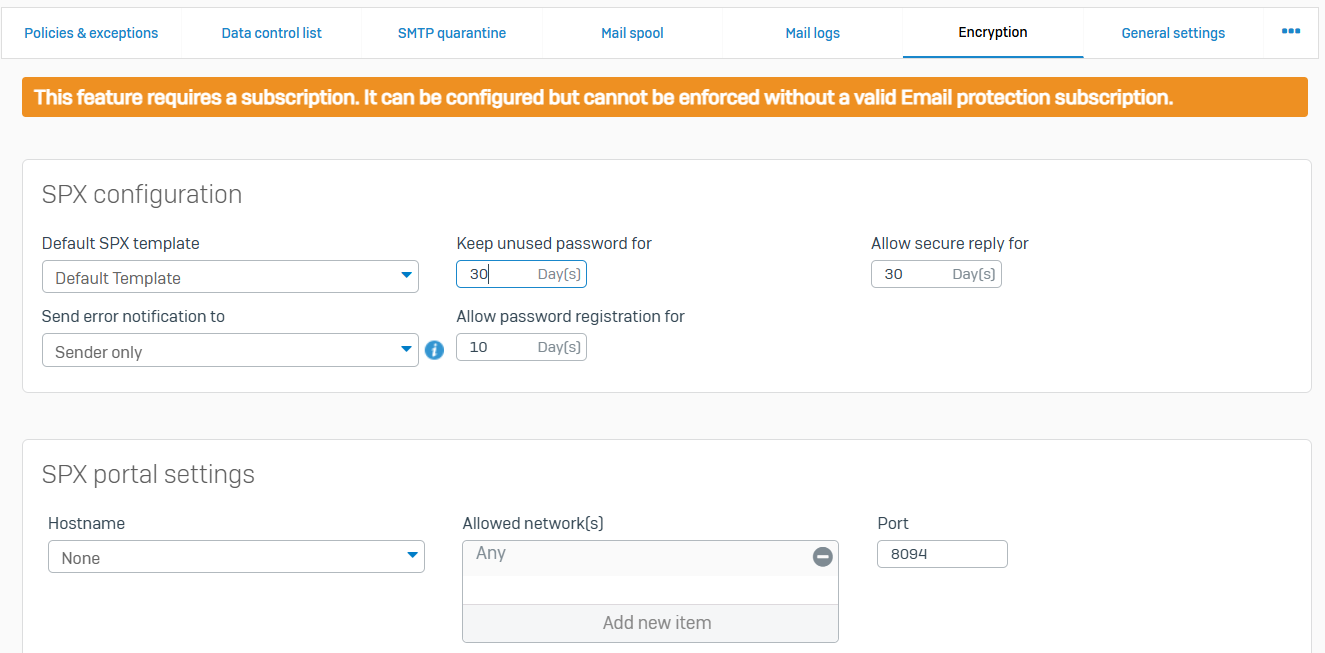Go to the SMTP quarantine tab

click(452, 33)
